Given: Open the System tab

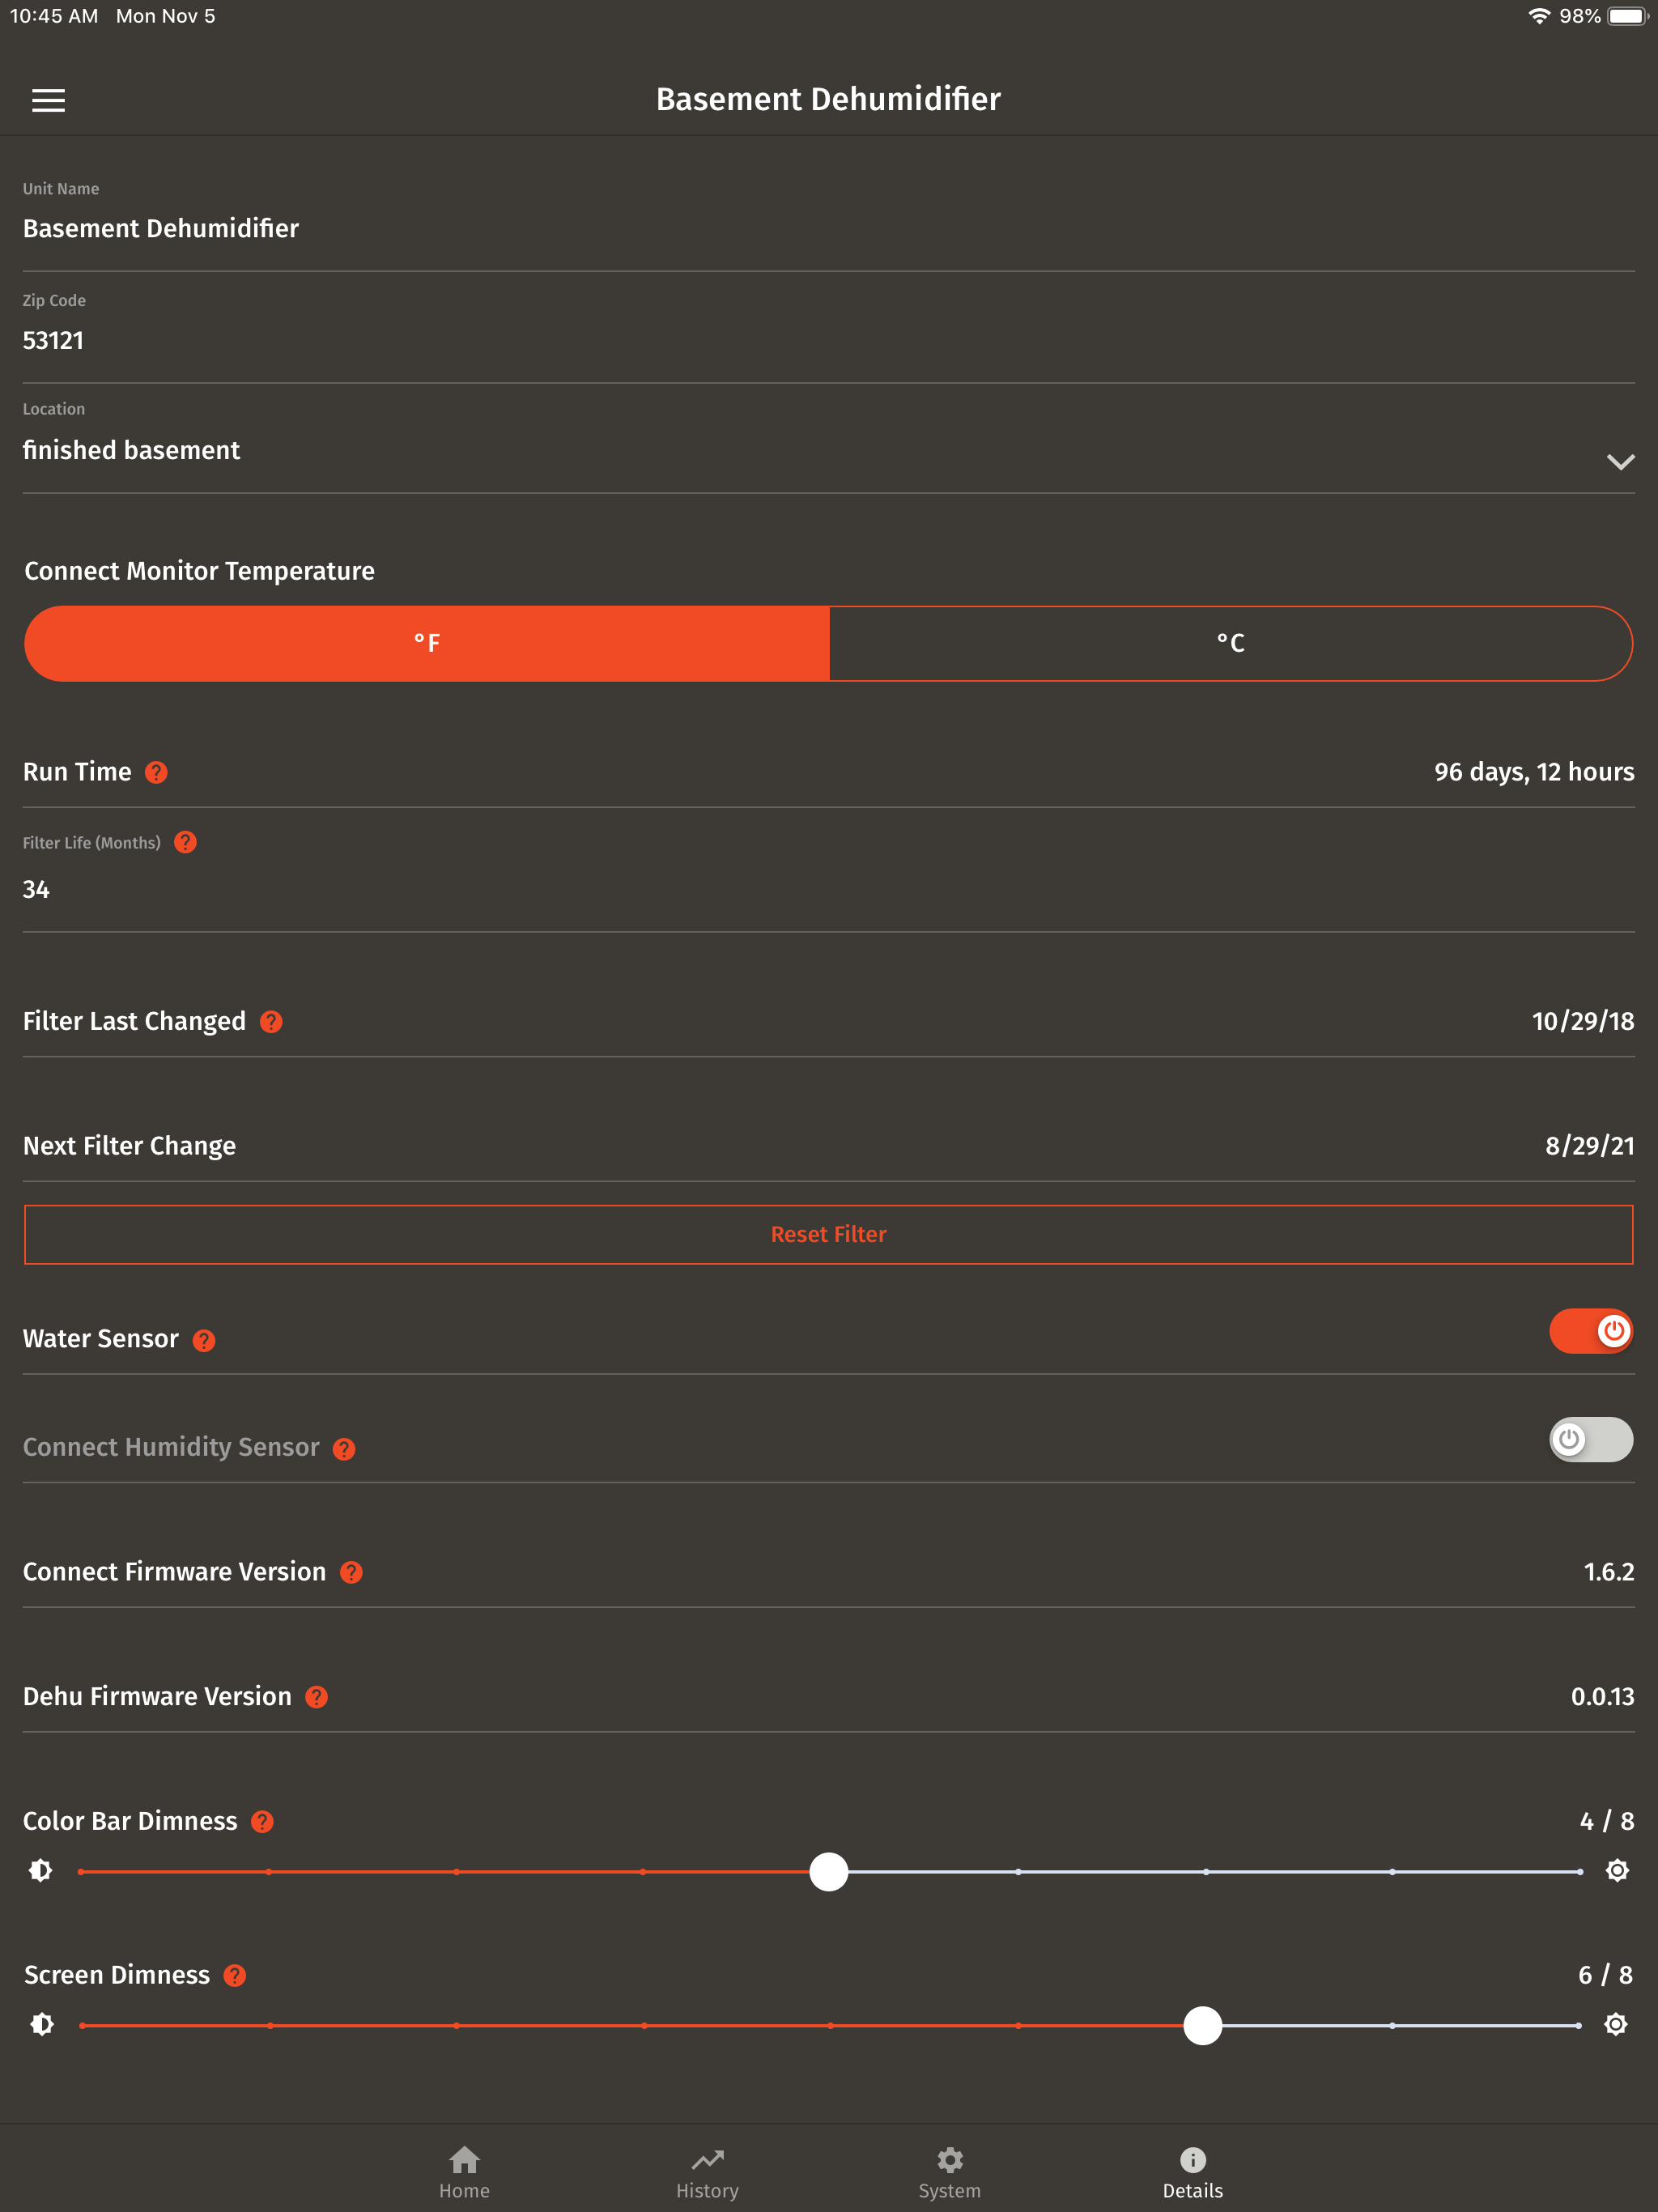Looking at the screenshot, I should click(x=950, y=2172).
